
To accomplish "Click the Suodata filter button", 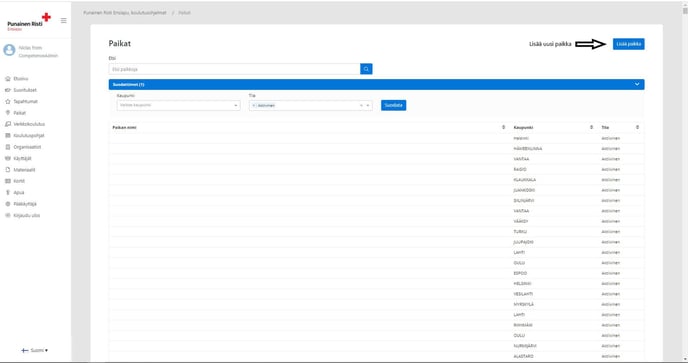I will [394, 105].
